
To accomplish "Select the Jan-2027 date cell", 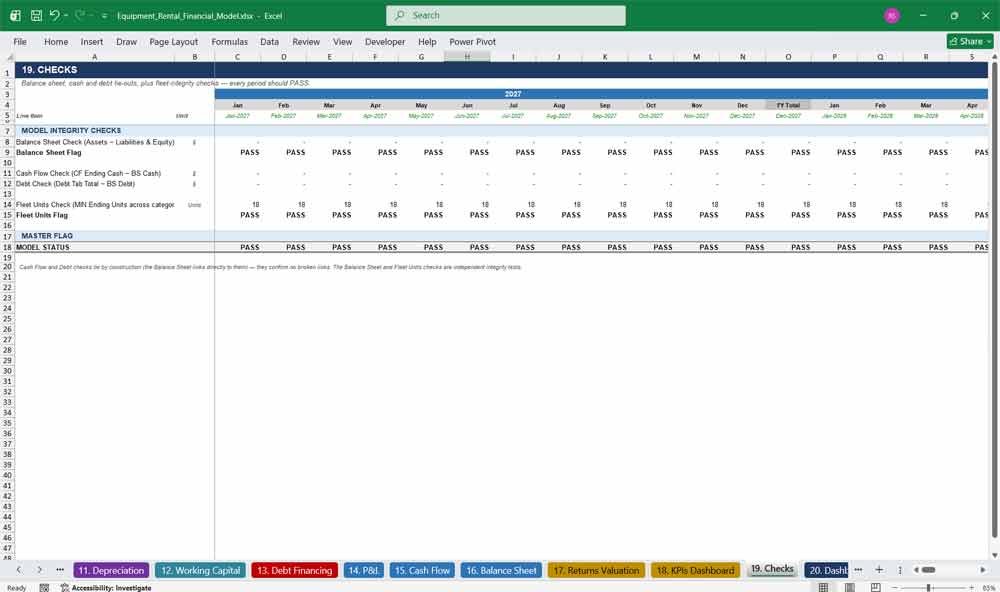I will (x=237, y=116).
